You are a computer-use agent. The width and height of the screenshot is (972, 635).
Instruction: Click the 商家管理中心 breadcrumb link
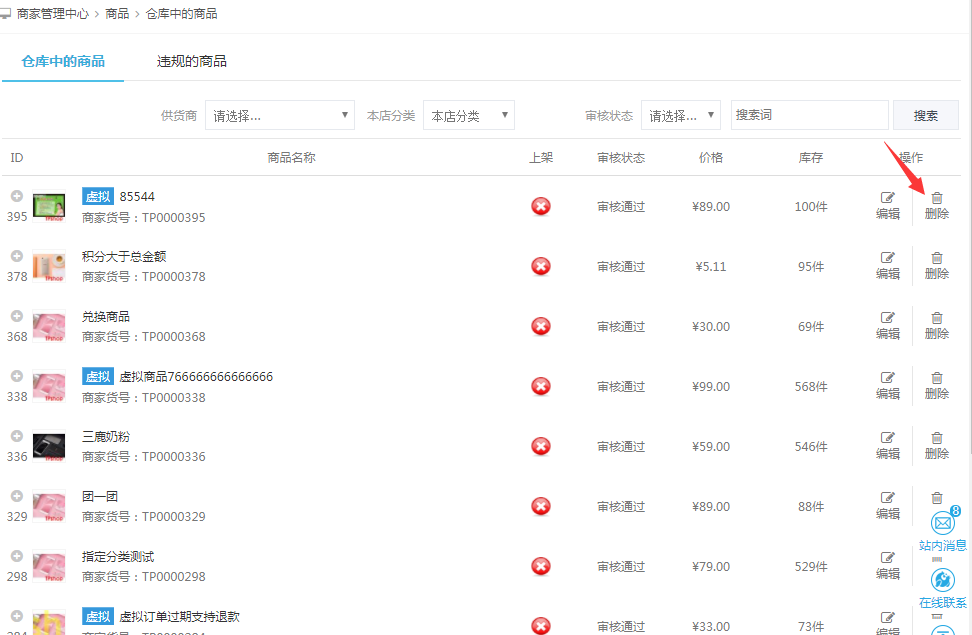(x=52, y=14)
